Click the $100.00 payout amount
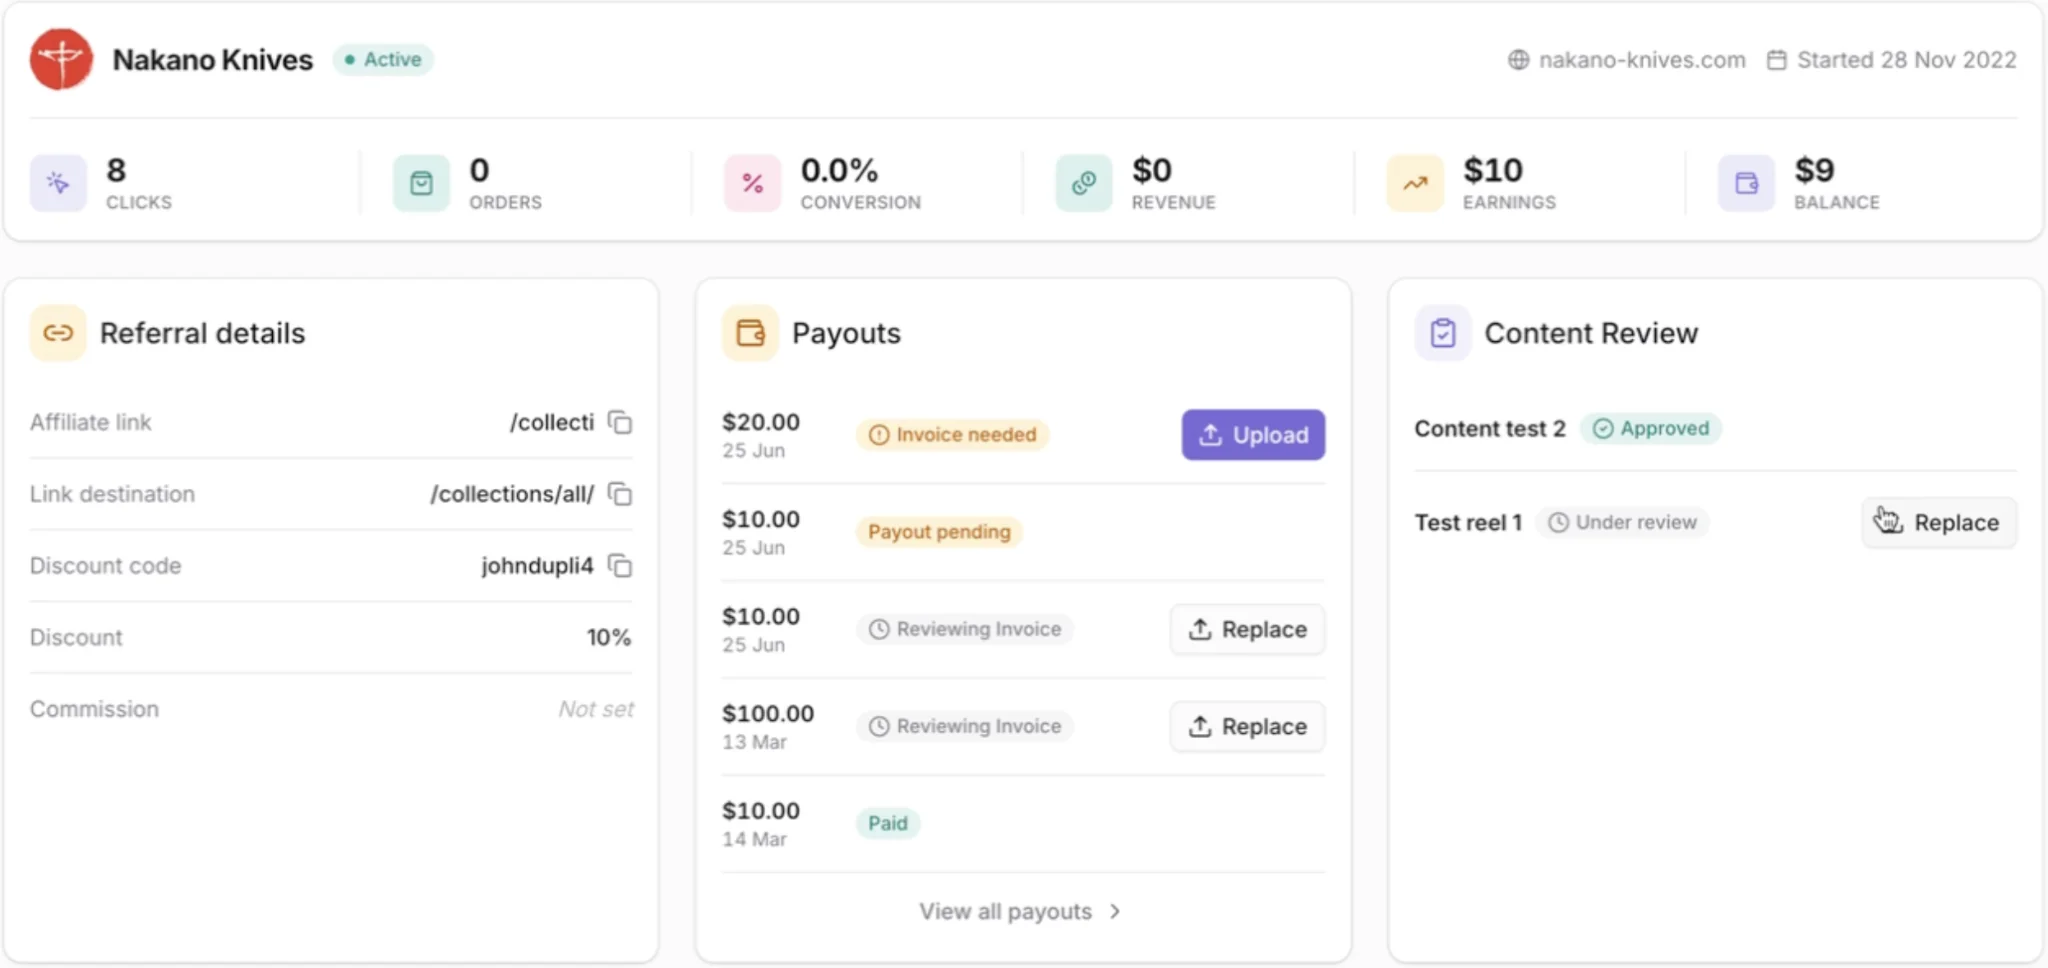2048x968 pixels. pyautogui.click(x=768, y=713)
